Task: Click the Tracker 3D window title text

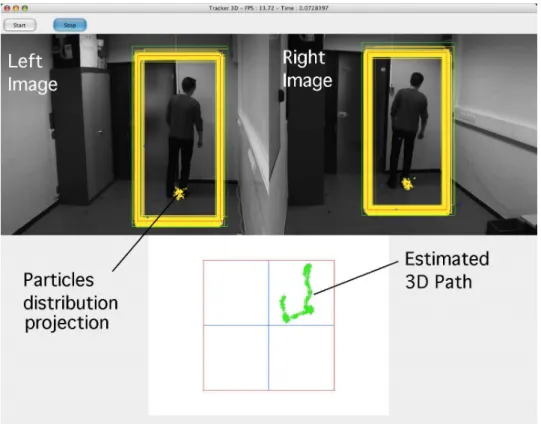Action: (268, 8)
